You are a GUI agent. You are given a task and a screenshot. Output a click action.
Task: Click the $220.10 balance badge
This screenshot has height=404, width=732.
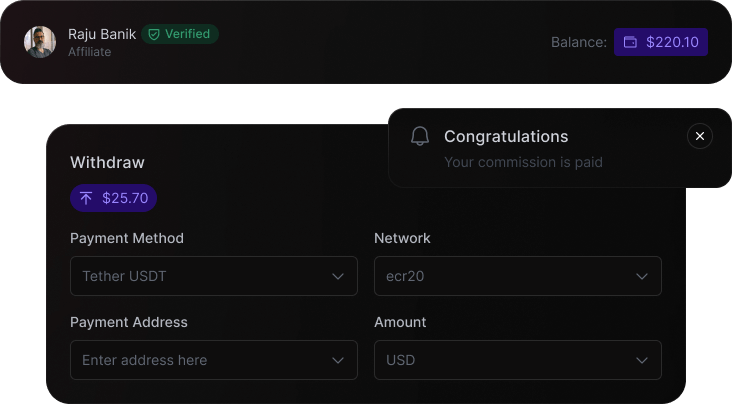(661, 42)
